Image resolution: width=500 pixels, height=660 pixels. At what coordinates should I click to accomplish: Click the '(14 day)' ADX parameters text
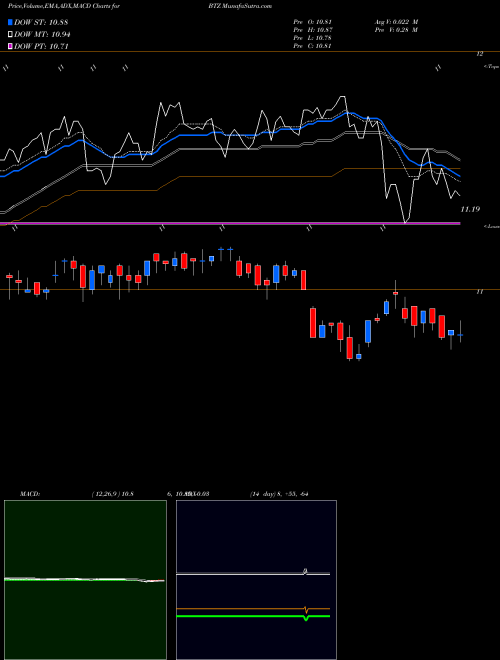click(x=264, y=494)
